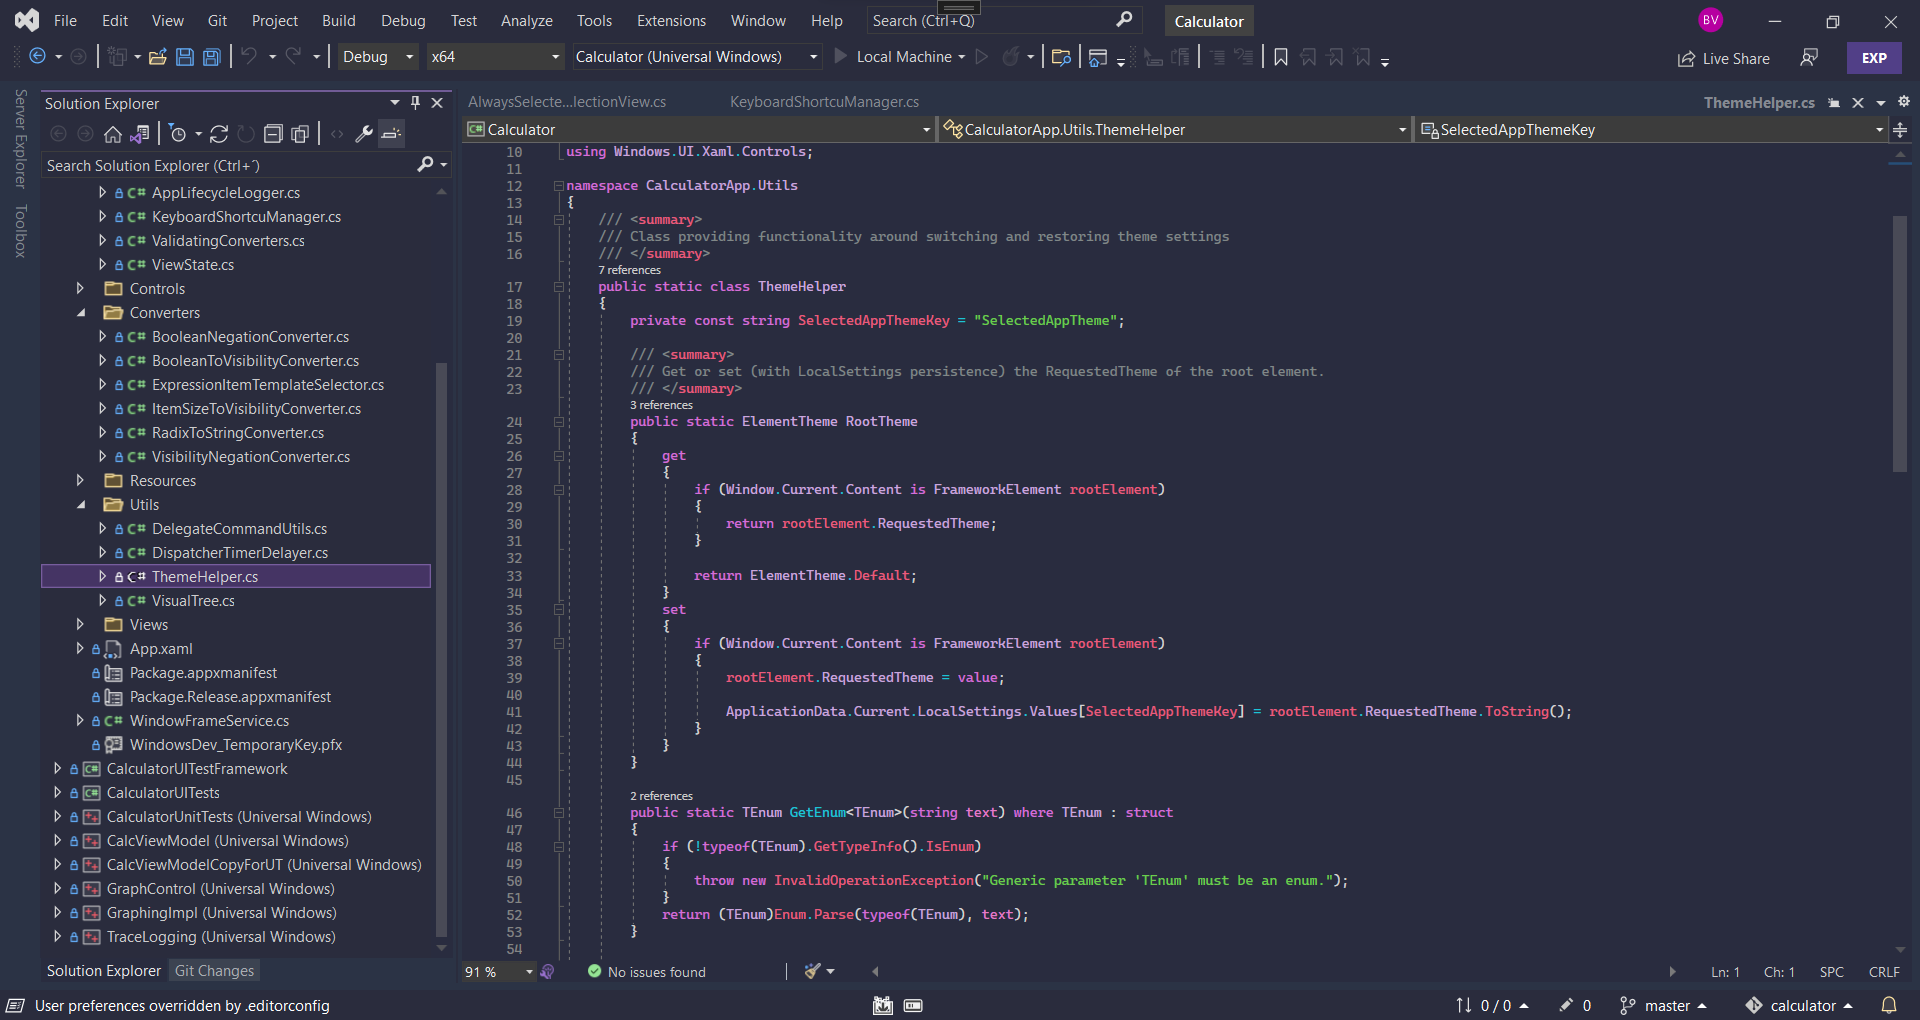Image resolution: width=1920 pixels, height=1020 pixels.
Task: Click the Search Solution Explorer field
Action: [230, 165]
